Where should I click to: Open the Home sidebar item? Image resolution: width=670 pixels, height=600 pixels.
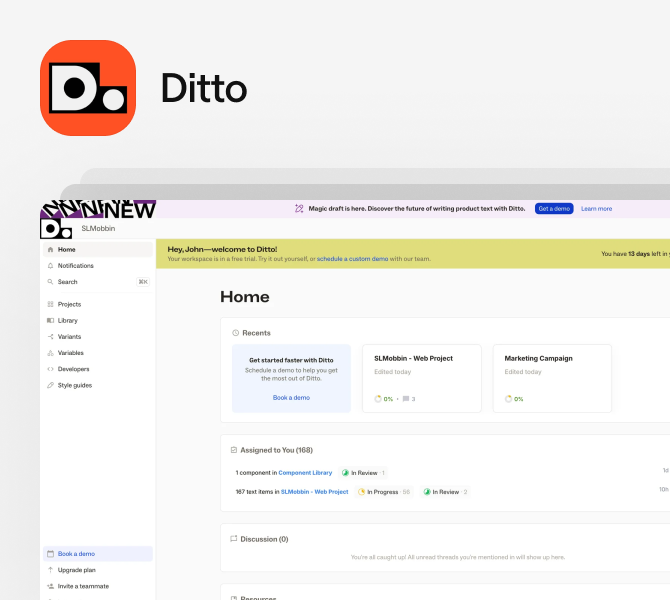(x=98, y=250)
